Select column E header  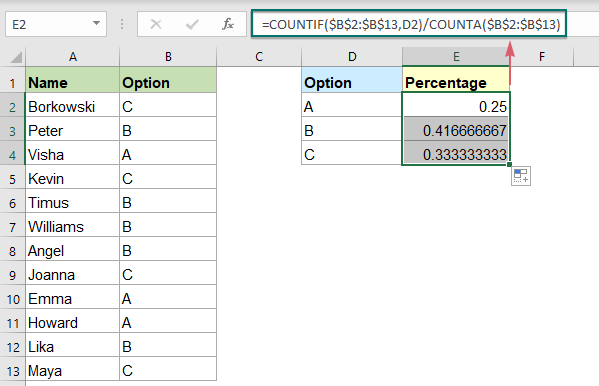(456, 57)
